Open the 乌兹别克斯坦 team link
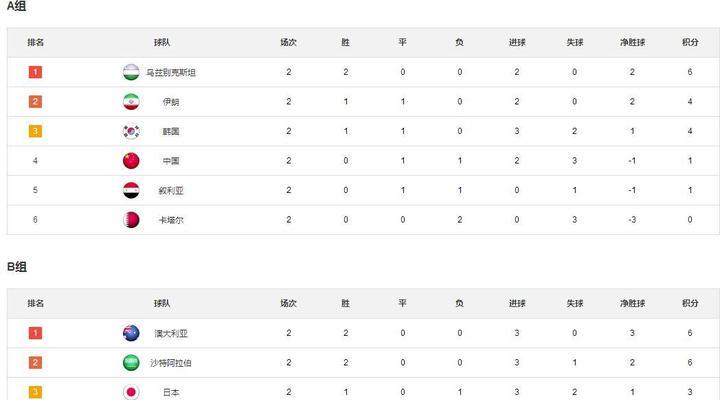Viewport: 722px width, 400px height. point(171,72)
